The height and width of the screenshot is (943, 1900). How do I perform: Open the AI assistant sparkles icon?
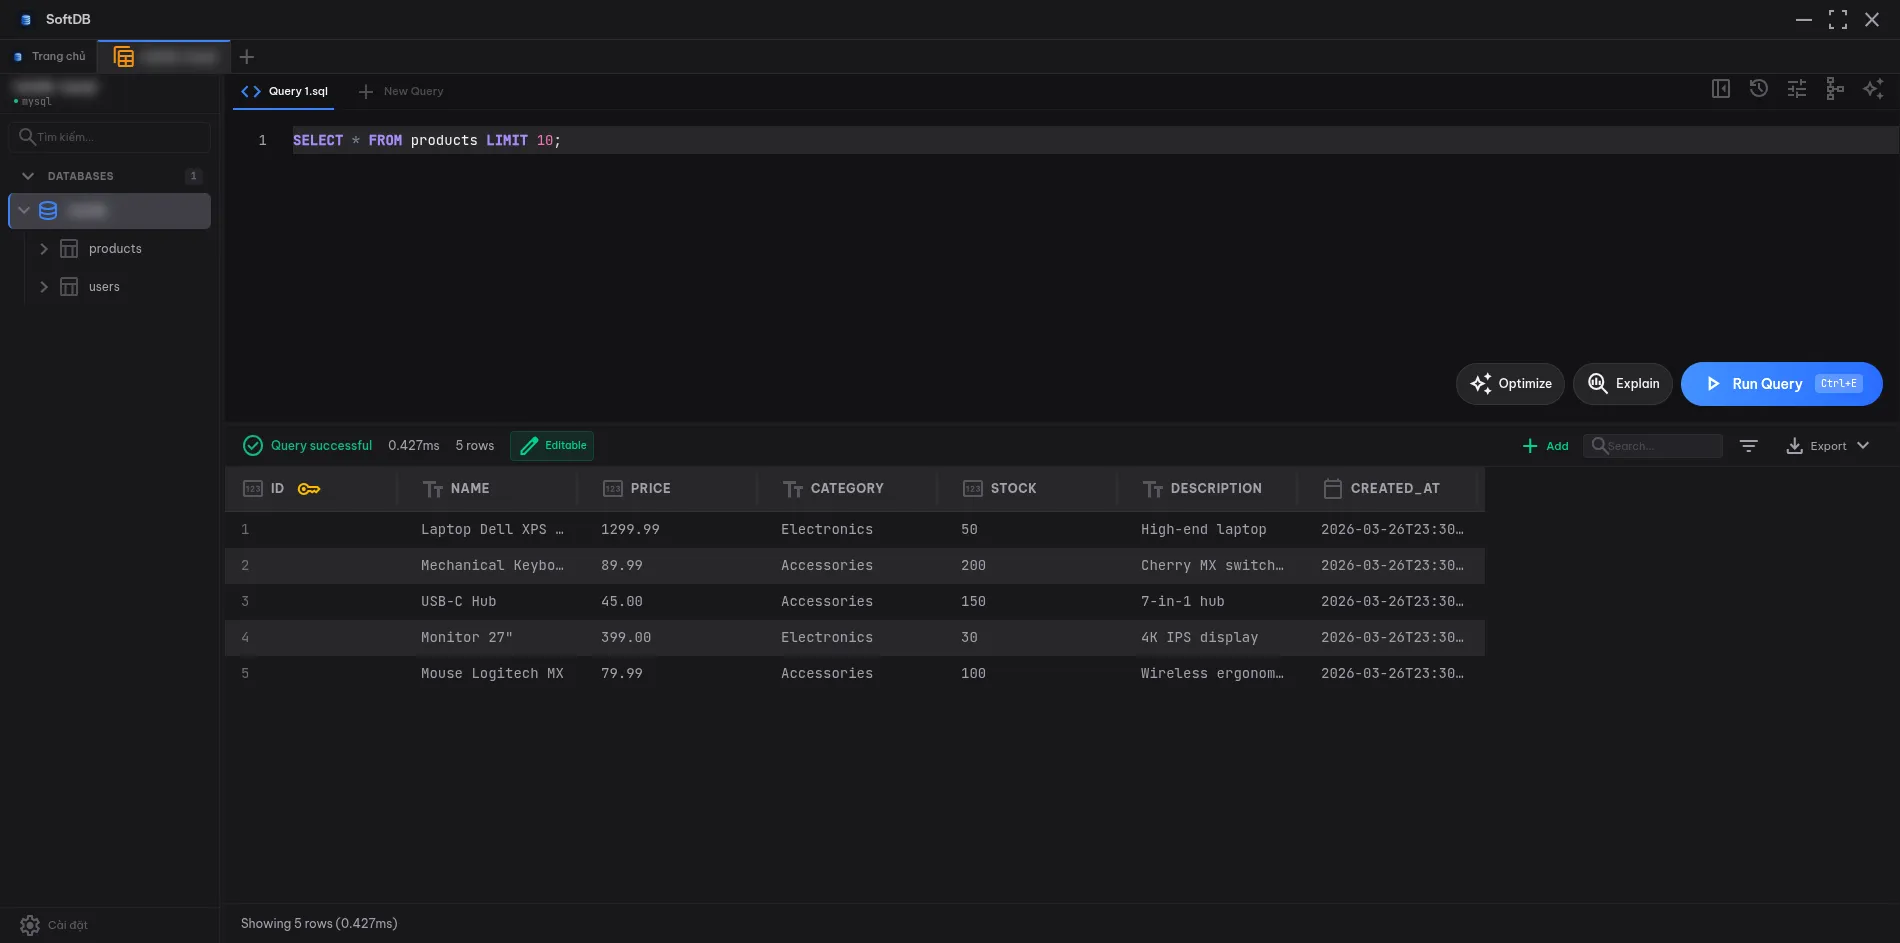(1873, 88)
